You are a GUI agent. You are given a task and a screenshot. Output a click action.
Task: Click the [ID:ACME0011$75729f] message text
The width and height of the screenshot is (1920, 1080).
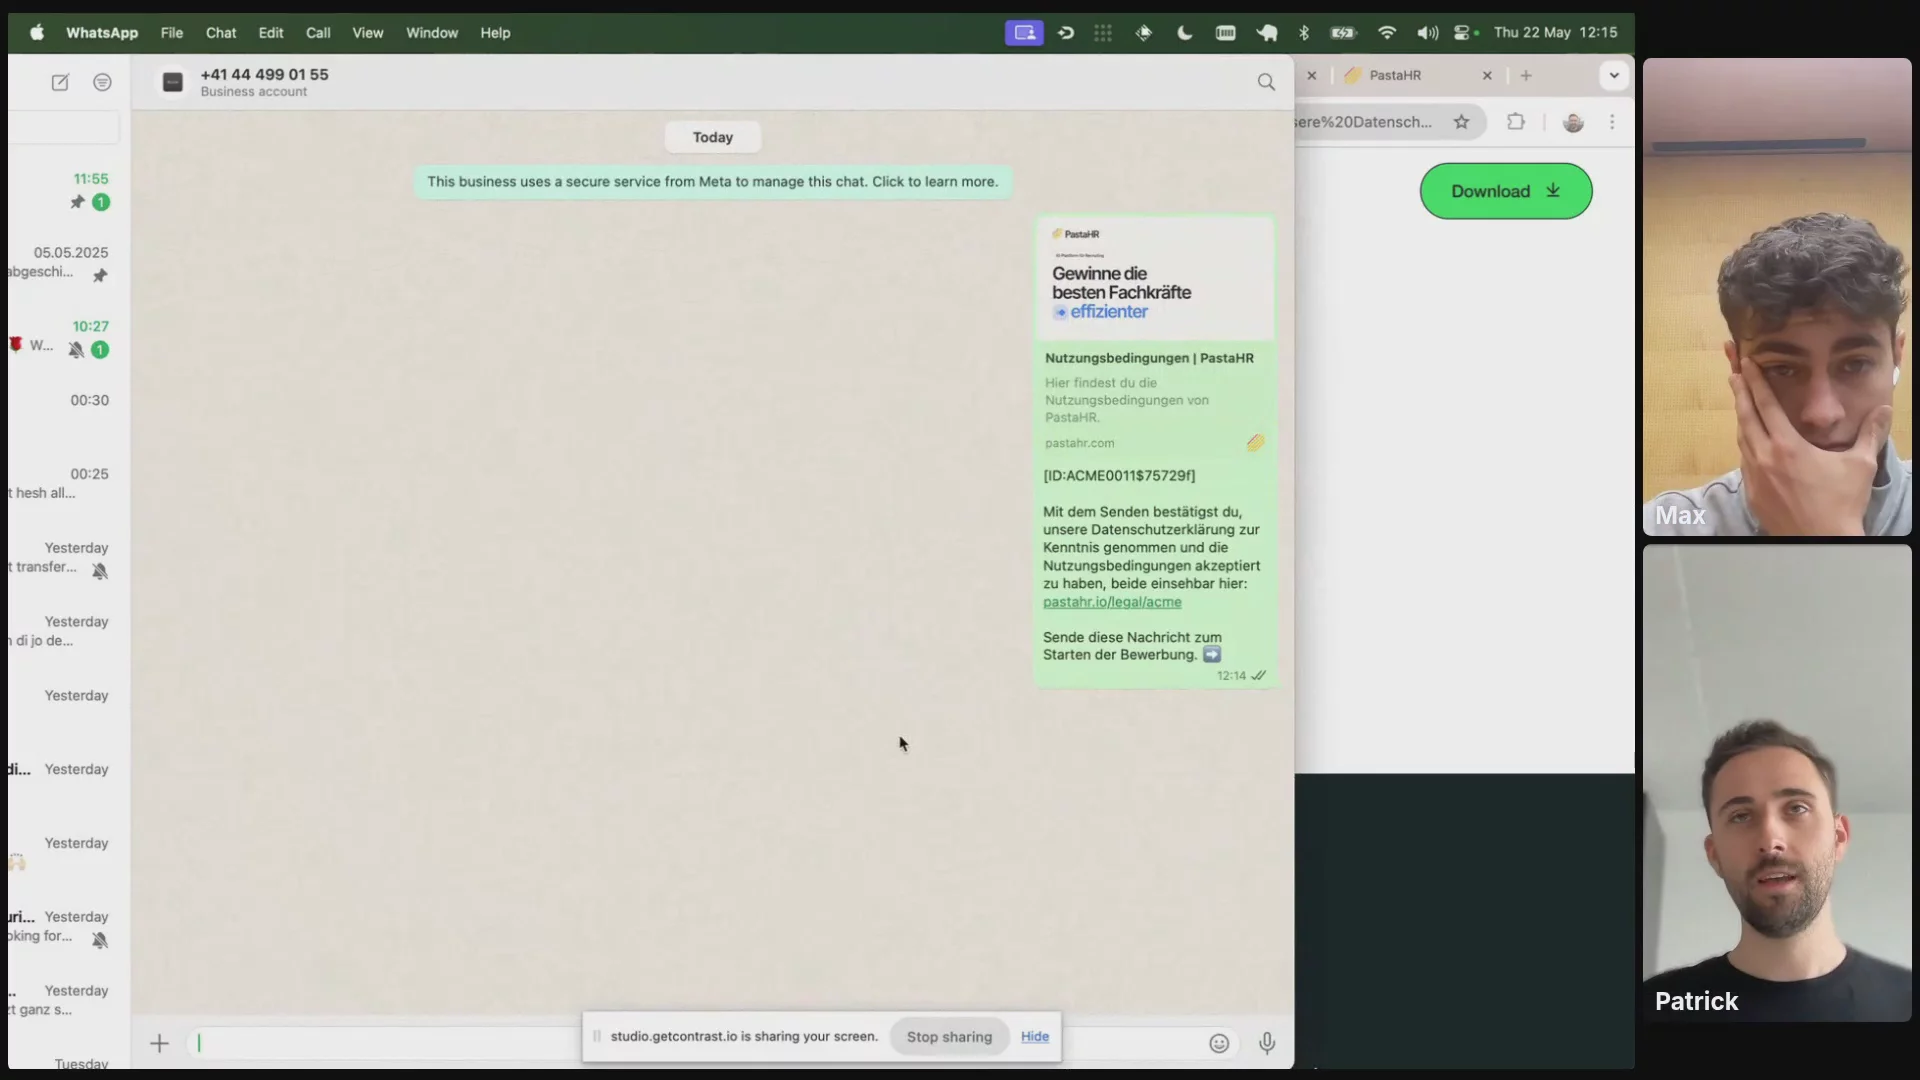(x=1119, y=476)
